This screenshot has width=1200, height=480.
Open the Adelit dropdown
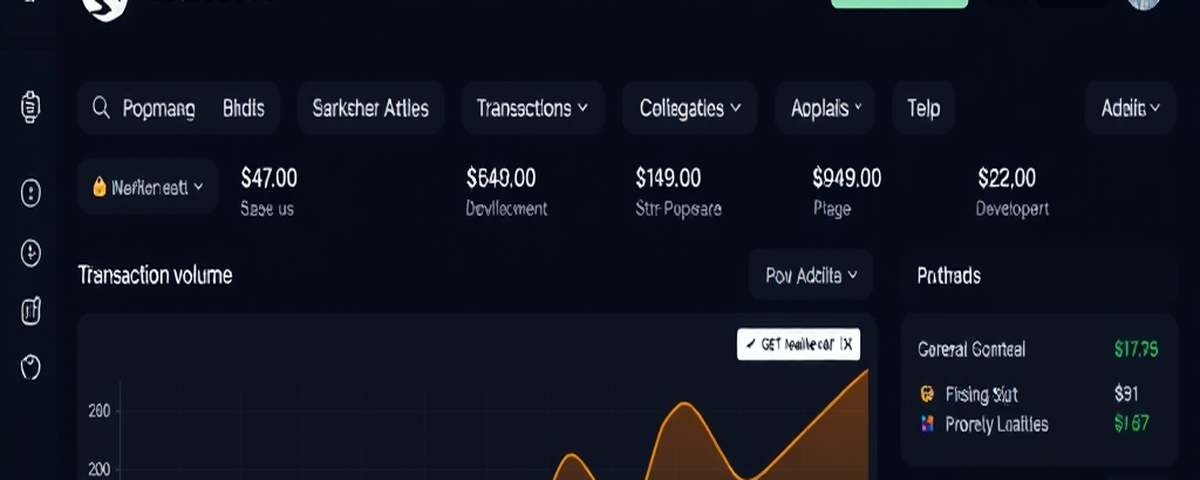(1130, 108)
